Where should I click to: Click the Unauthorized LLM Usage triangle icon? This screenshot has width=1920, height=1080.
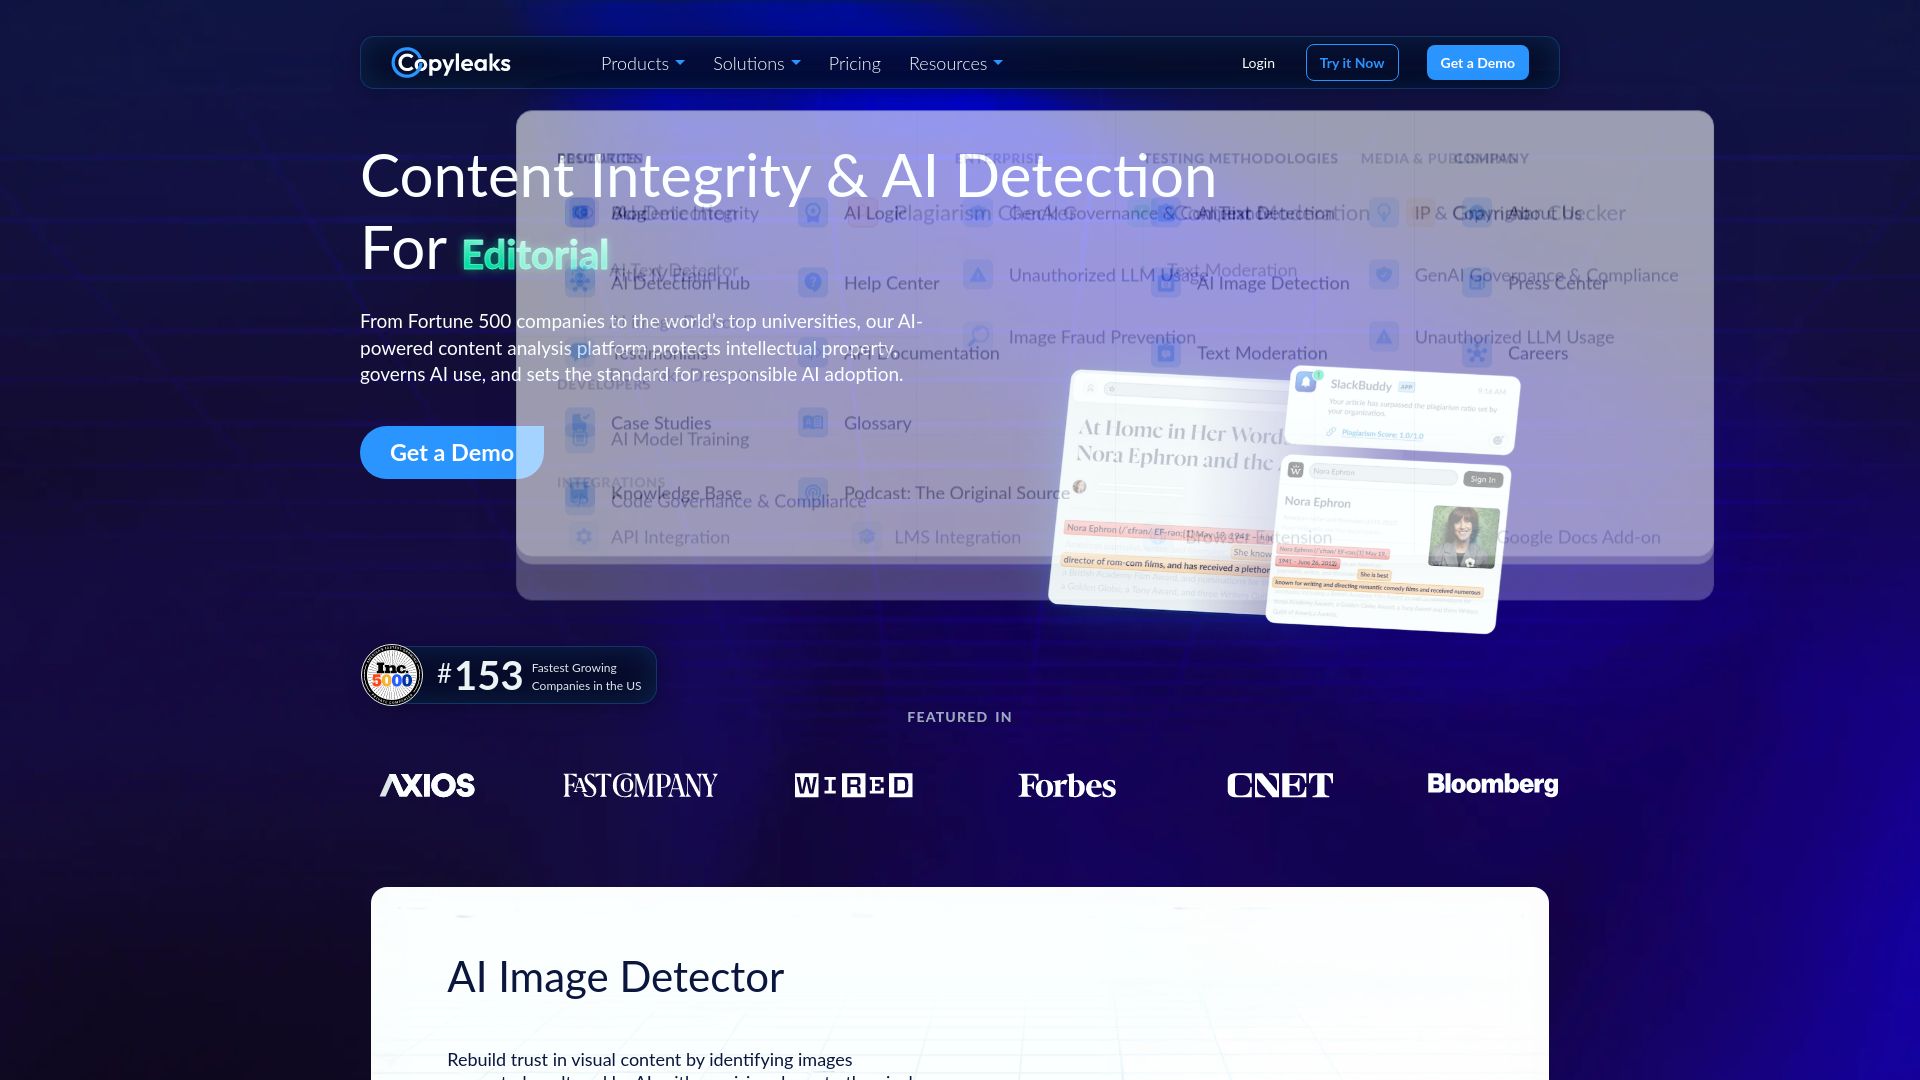click(978, 275)
